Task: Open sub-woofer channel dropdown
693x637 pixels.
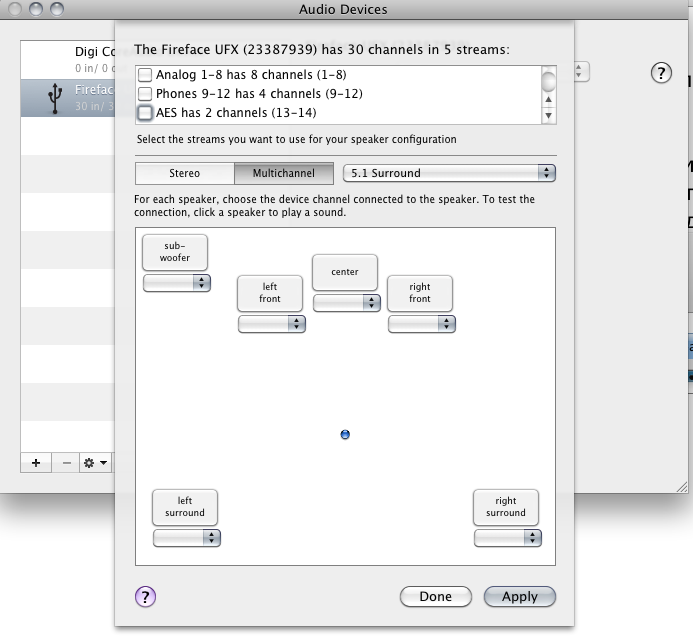Action: coord(177,283)
